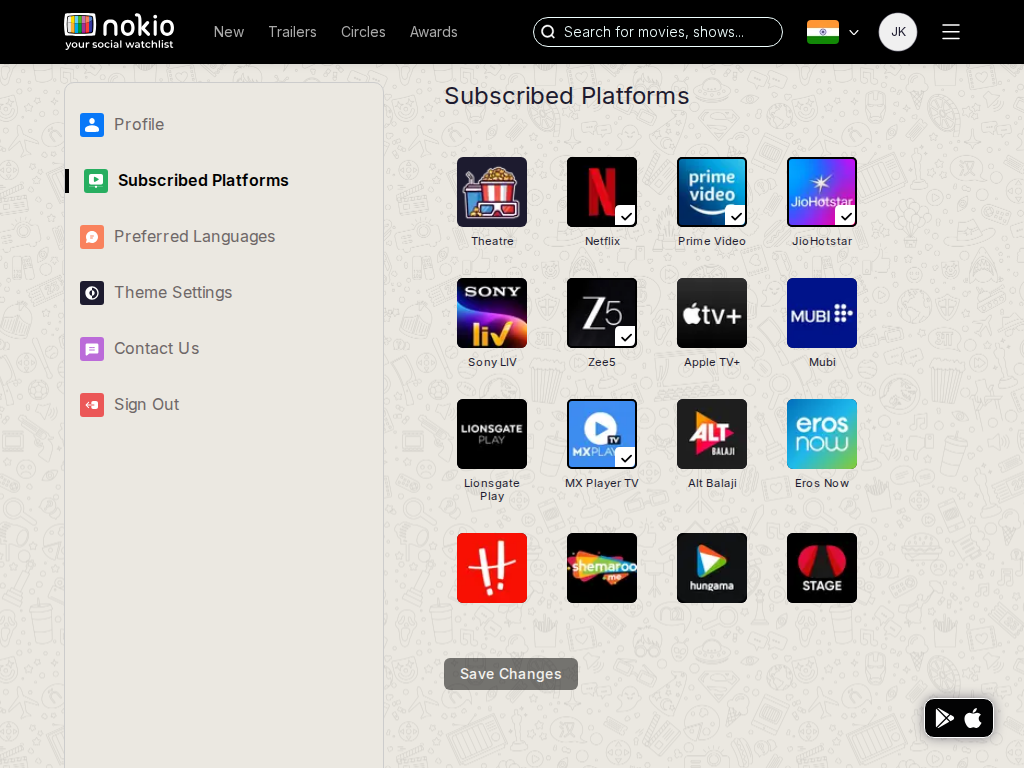Click the Profile sidebar icon
Viewport: 1024px width, 768px height.
(x=92, y=125)
